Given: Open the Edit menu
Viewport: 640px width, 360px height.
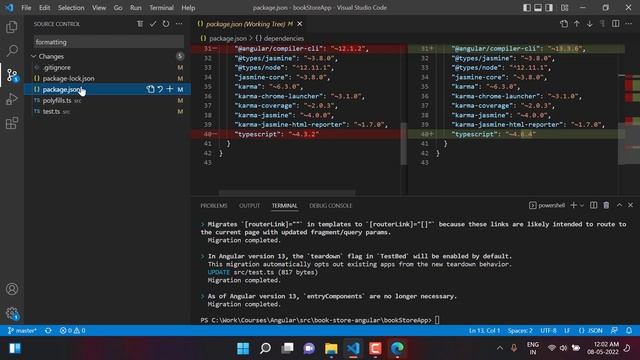Looking at the screenshot, I should (x=44, y=8).
